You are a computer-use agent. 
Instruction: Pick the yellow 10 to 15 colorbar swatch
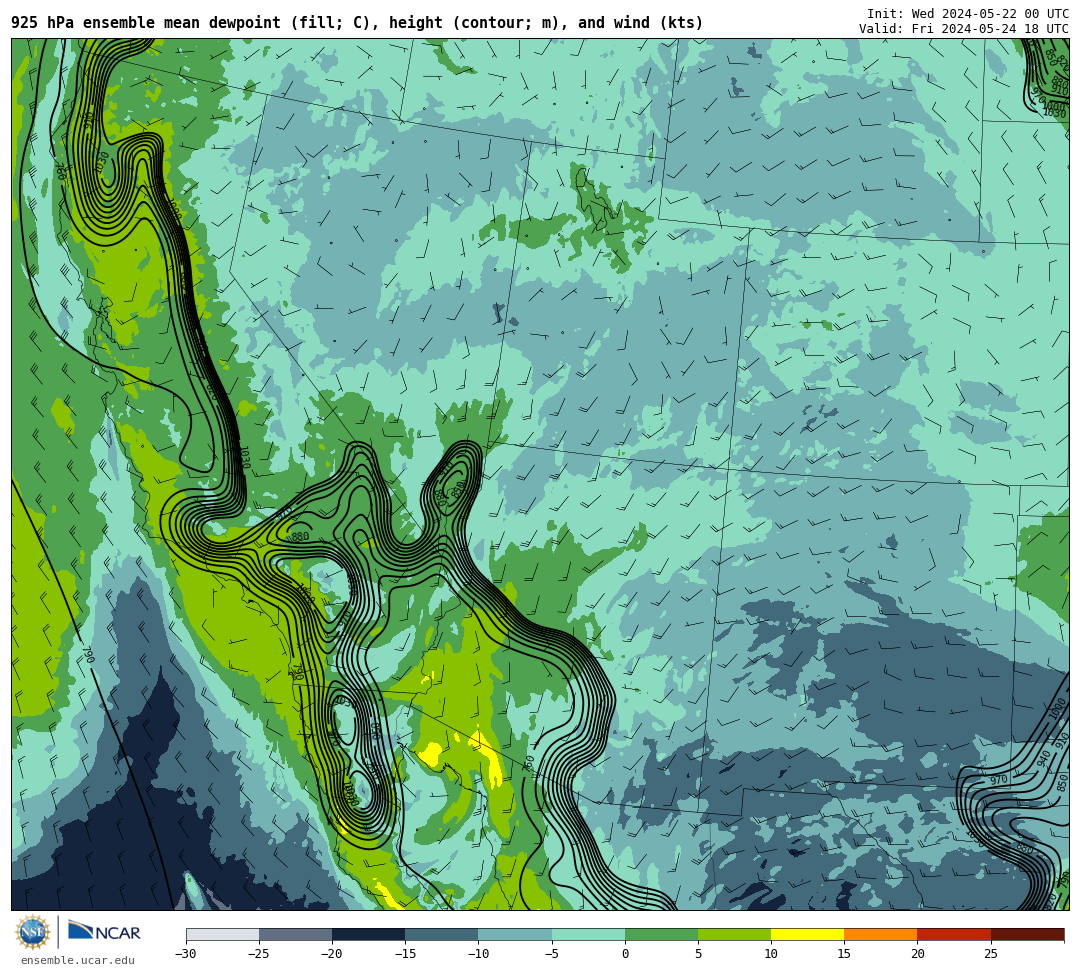coord(807,934)
